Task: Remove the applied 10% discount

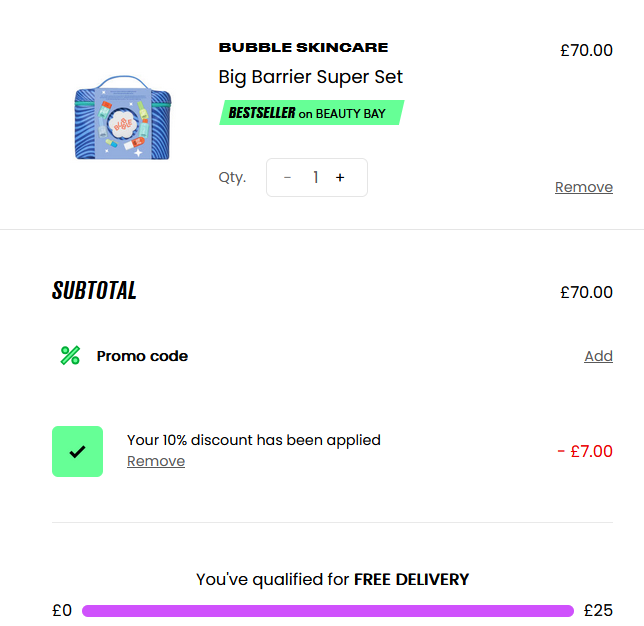Action: coord(156,461)
